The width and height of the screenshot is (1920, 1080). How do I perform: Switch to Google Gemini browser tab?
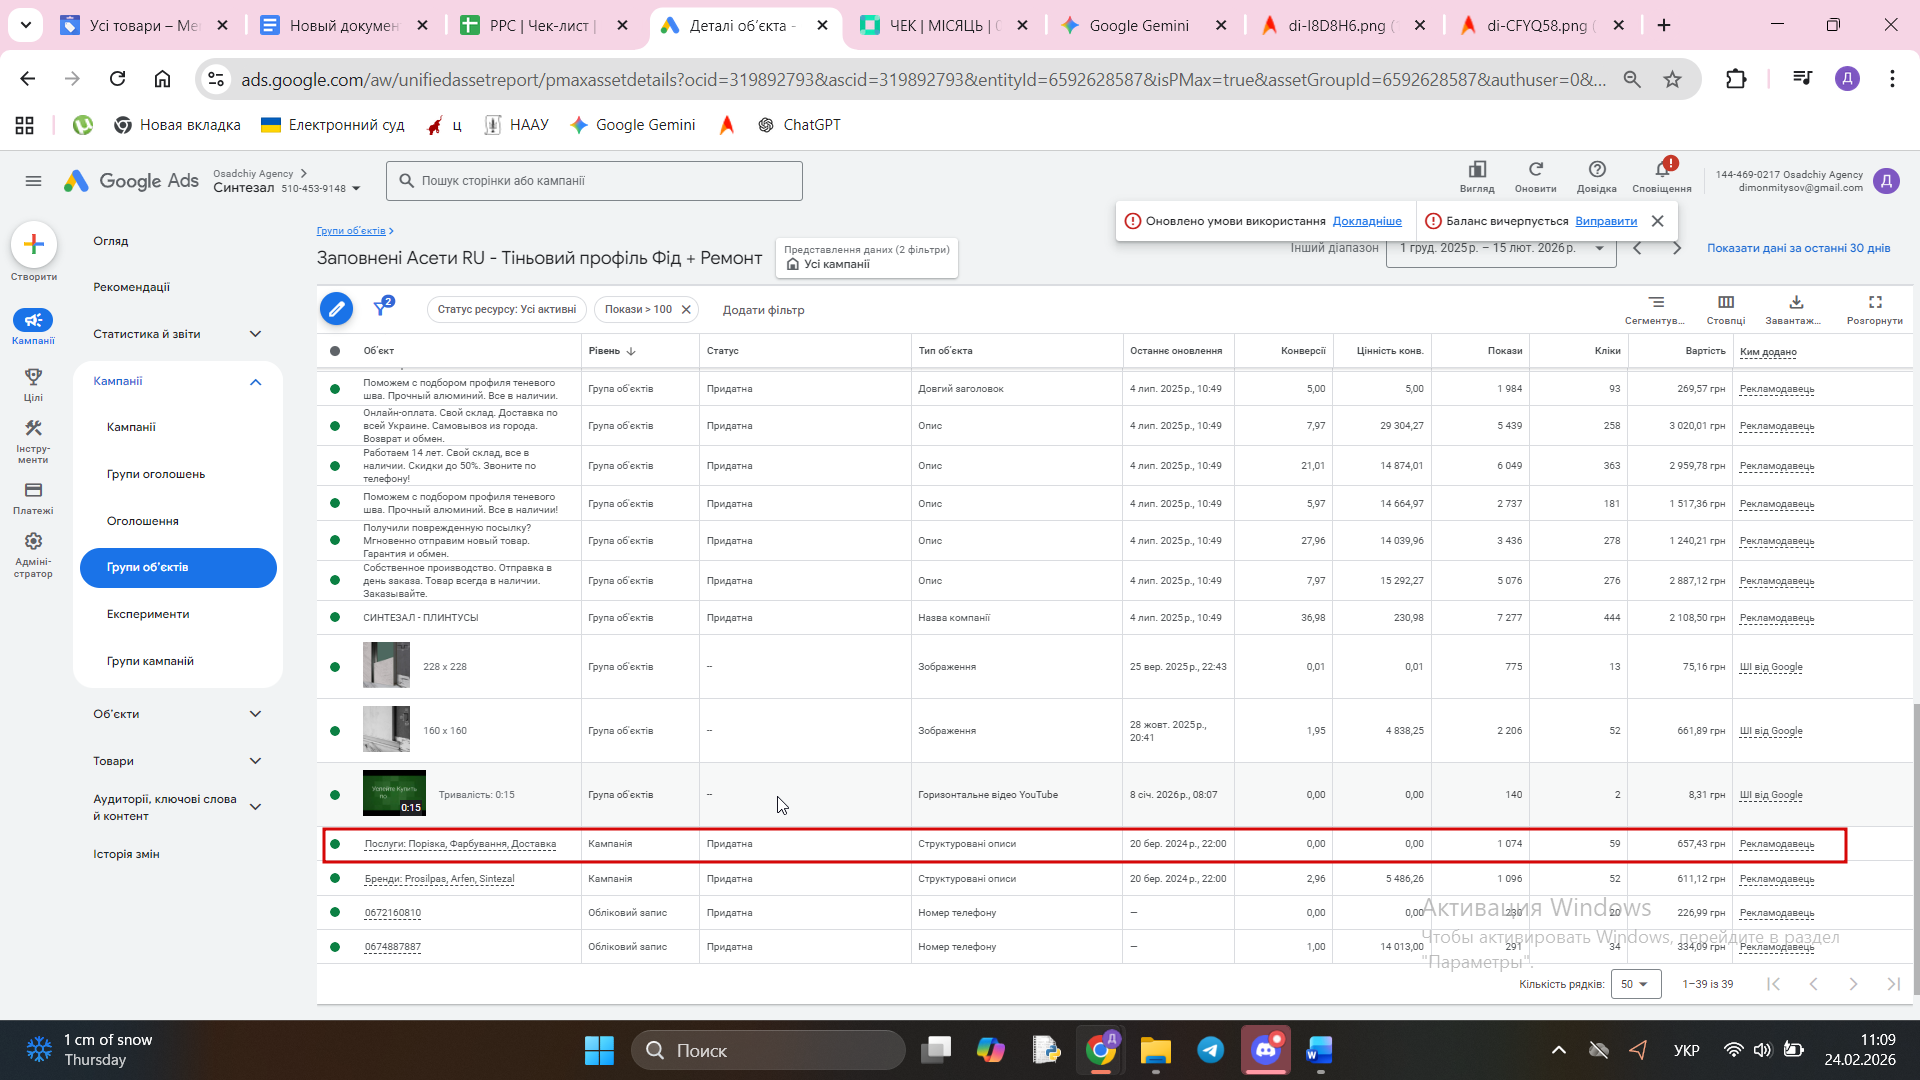(x=1138, y=26)
